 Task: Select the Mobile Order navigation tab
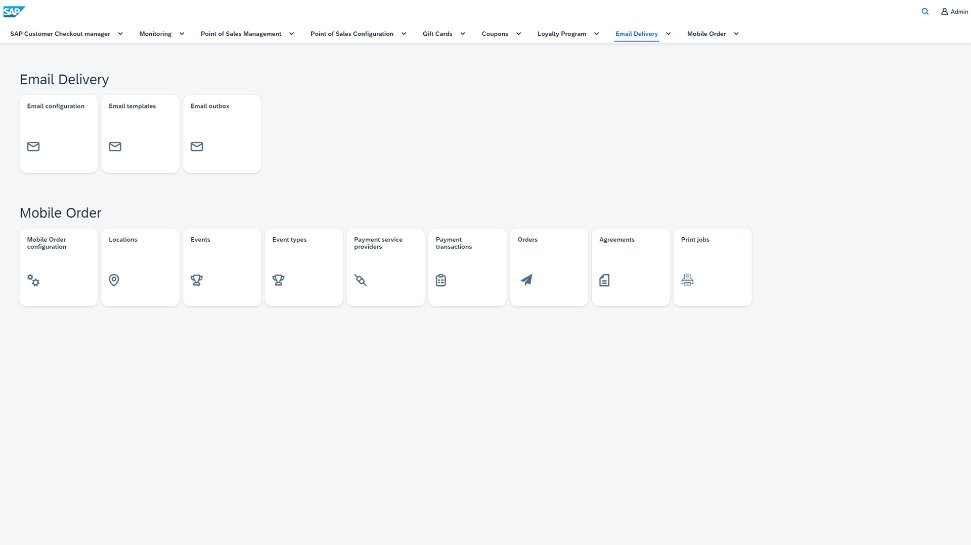(706, 34)
